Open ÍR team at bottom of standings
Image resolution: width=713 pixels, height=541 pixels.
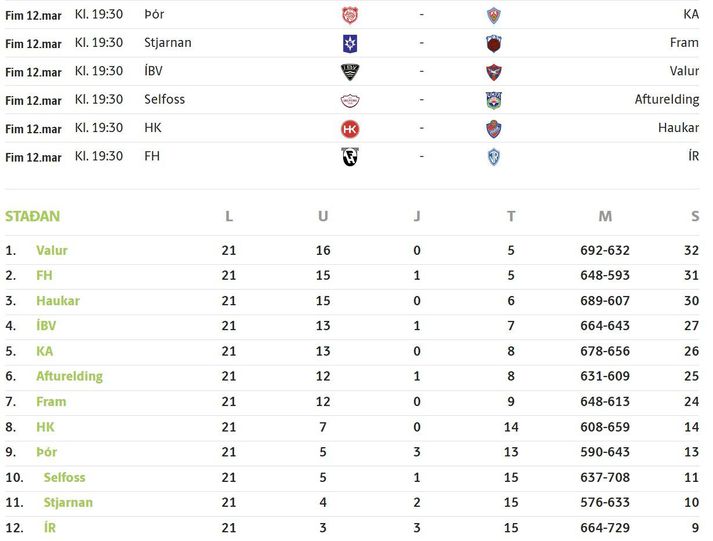(x=50, y=527)
